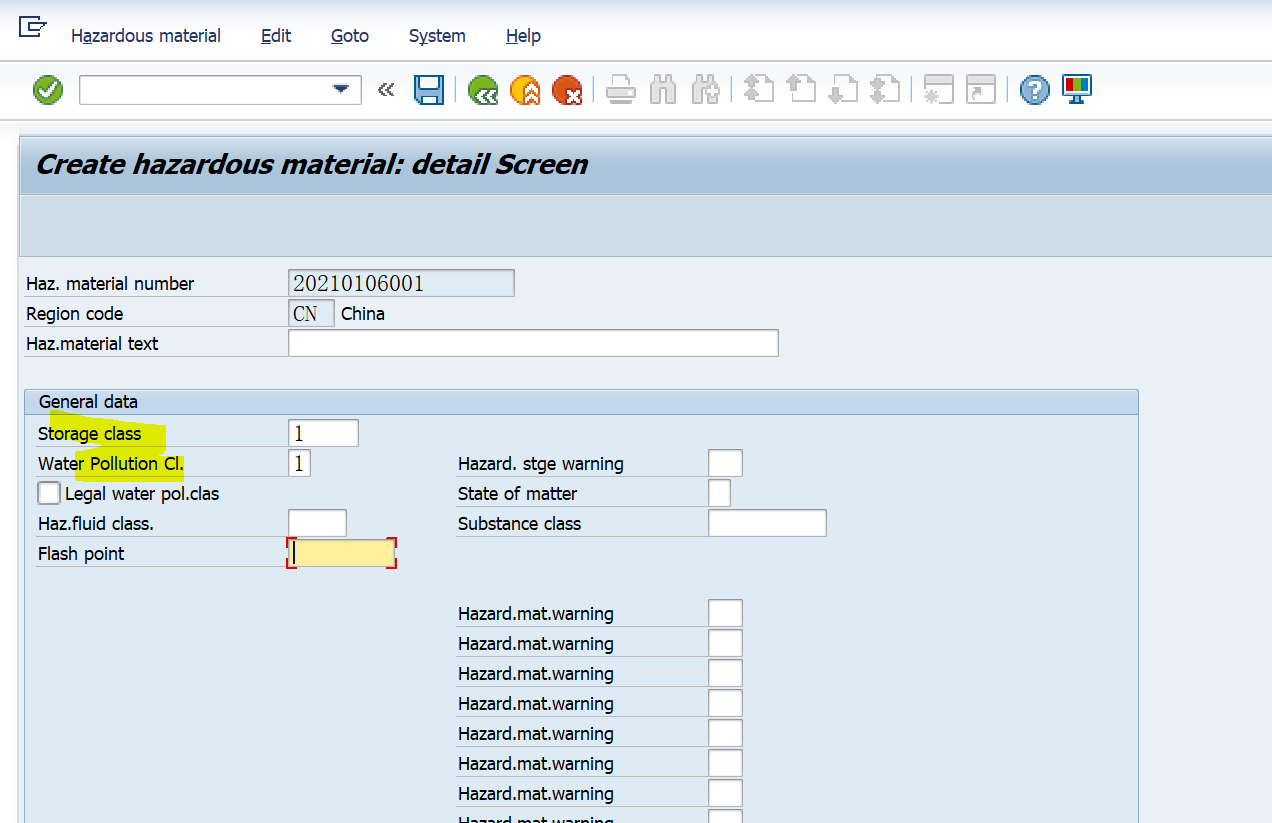This screenshot has width=1272, height=823.
Task: Open the command field dropdown arrow
Action: (341, 90)
